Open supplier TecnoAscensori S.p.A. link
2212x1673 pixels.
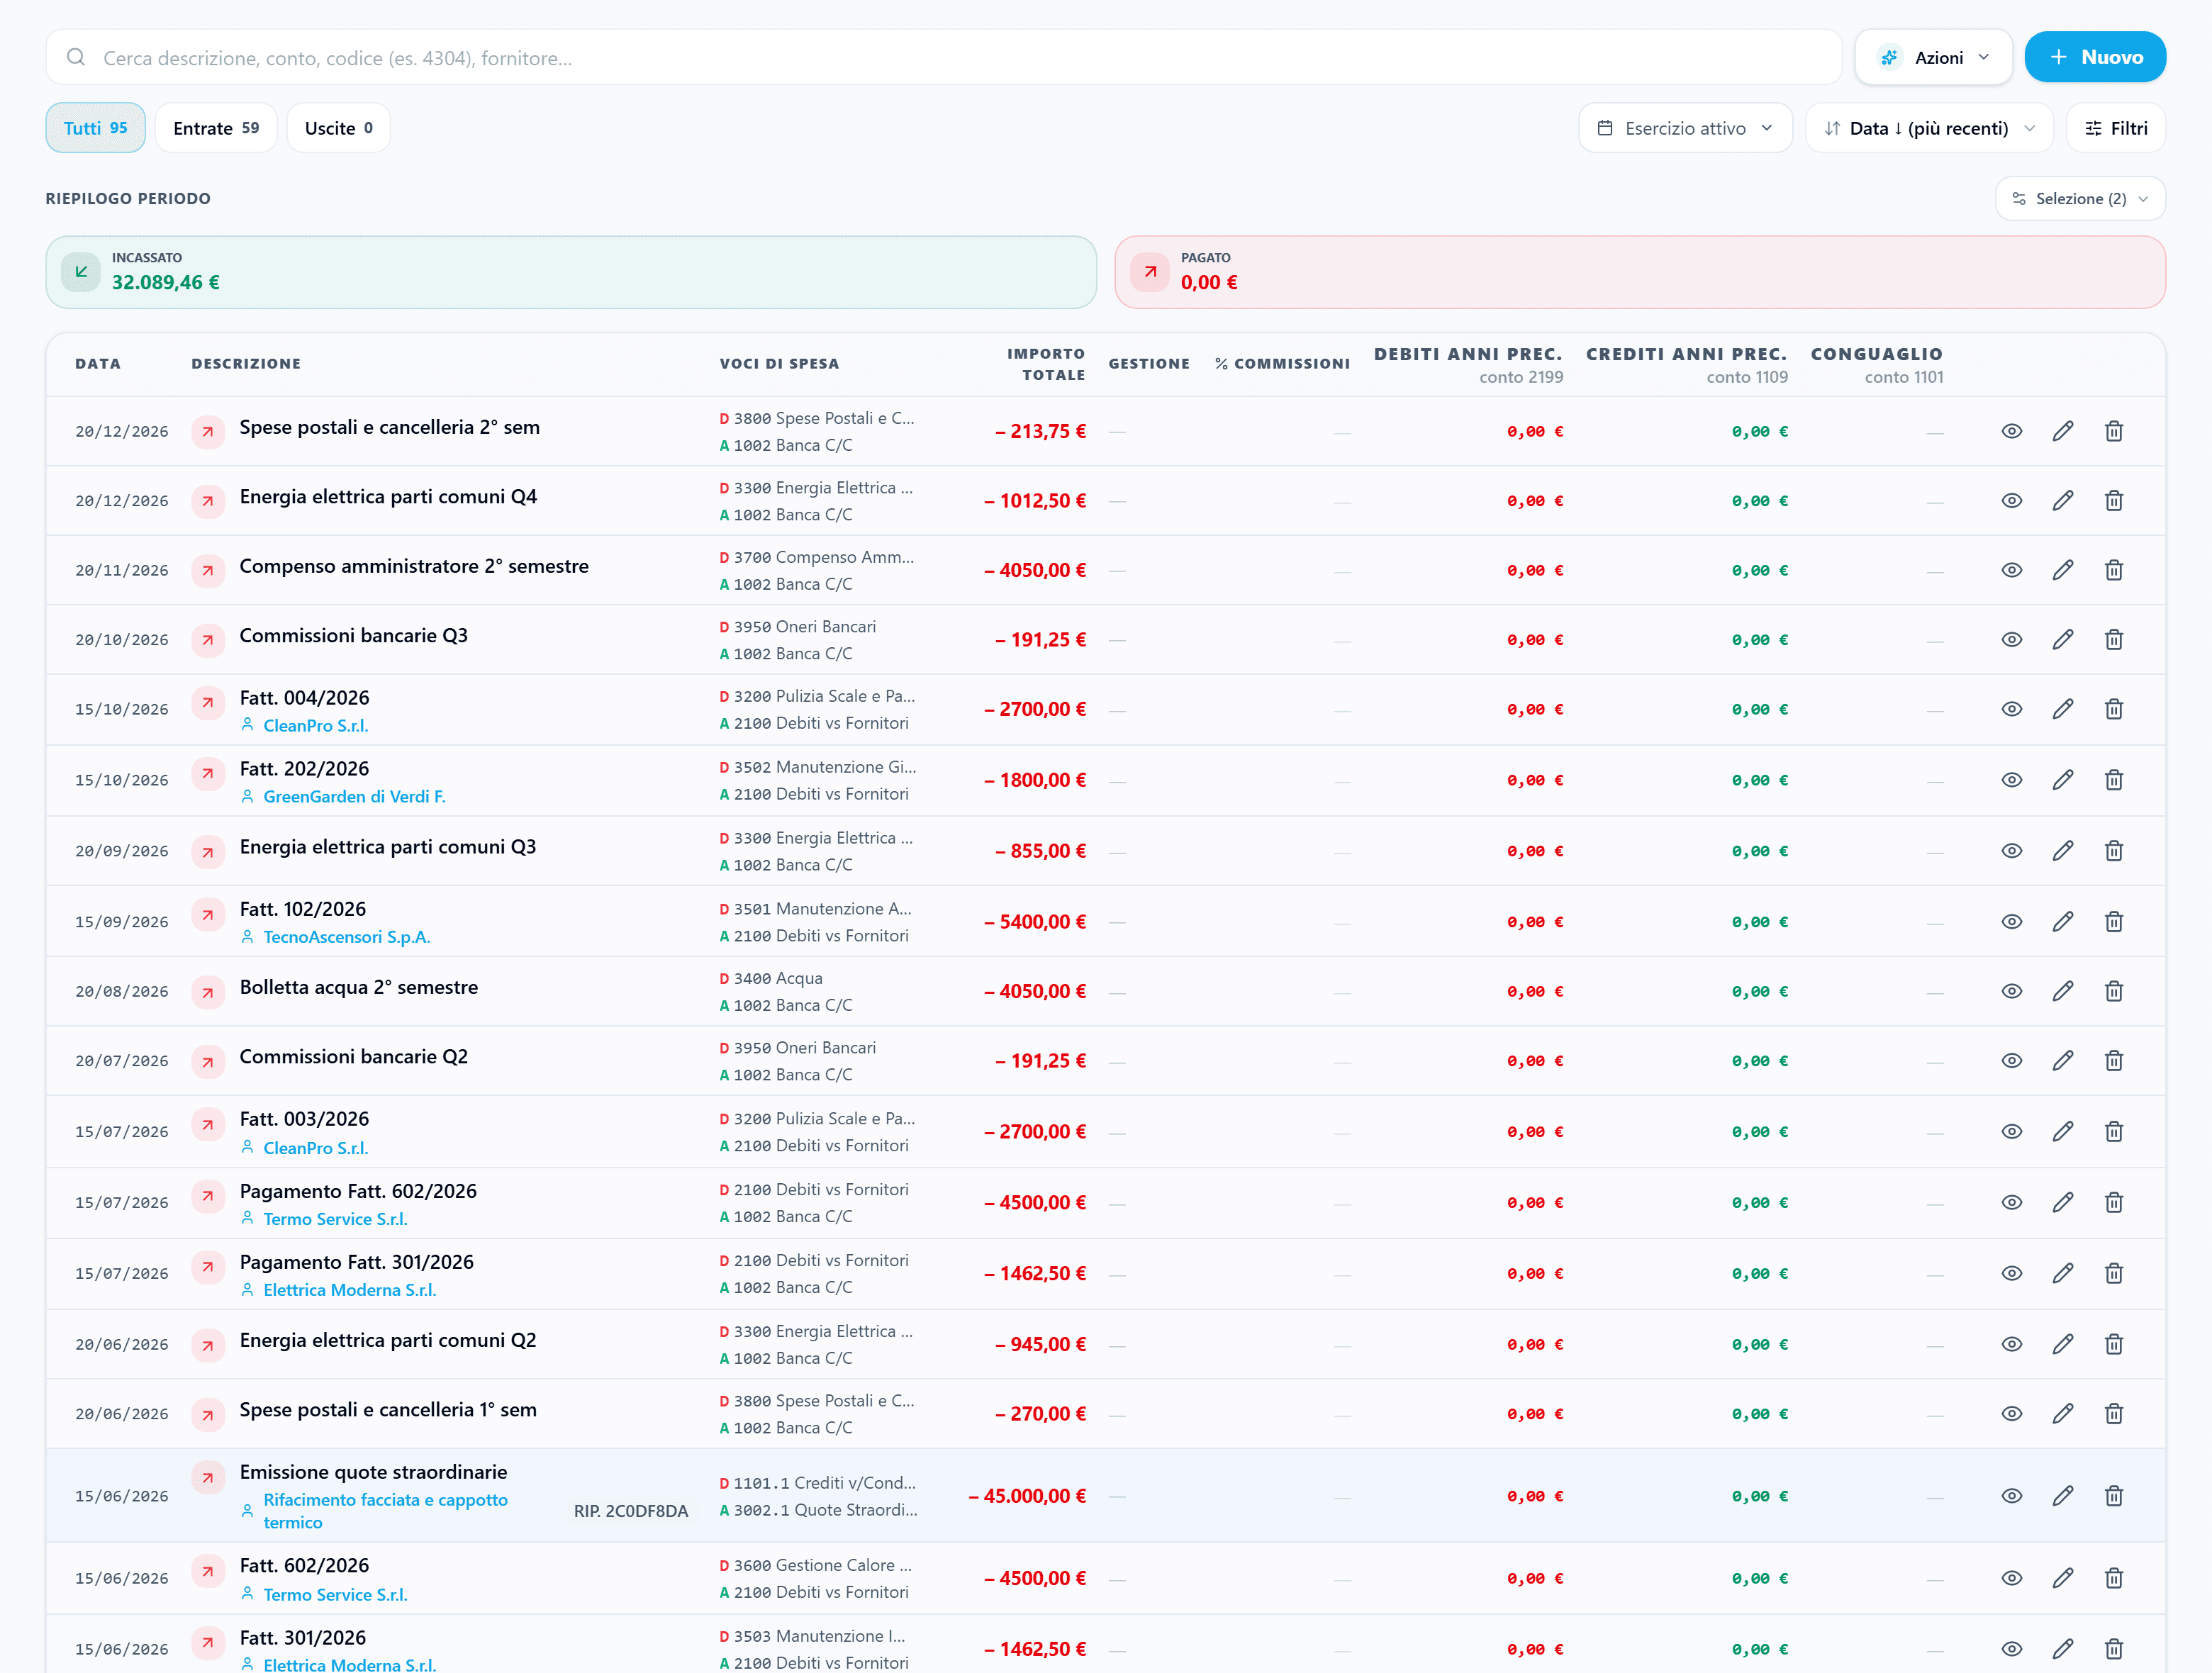tap(347, 937)
